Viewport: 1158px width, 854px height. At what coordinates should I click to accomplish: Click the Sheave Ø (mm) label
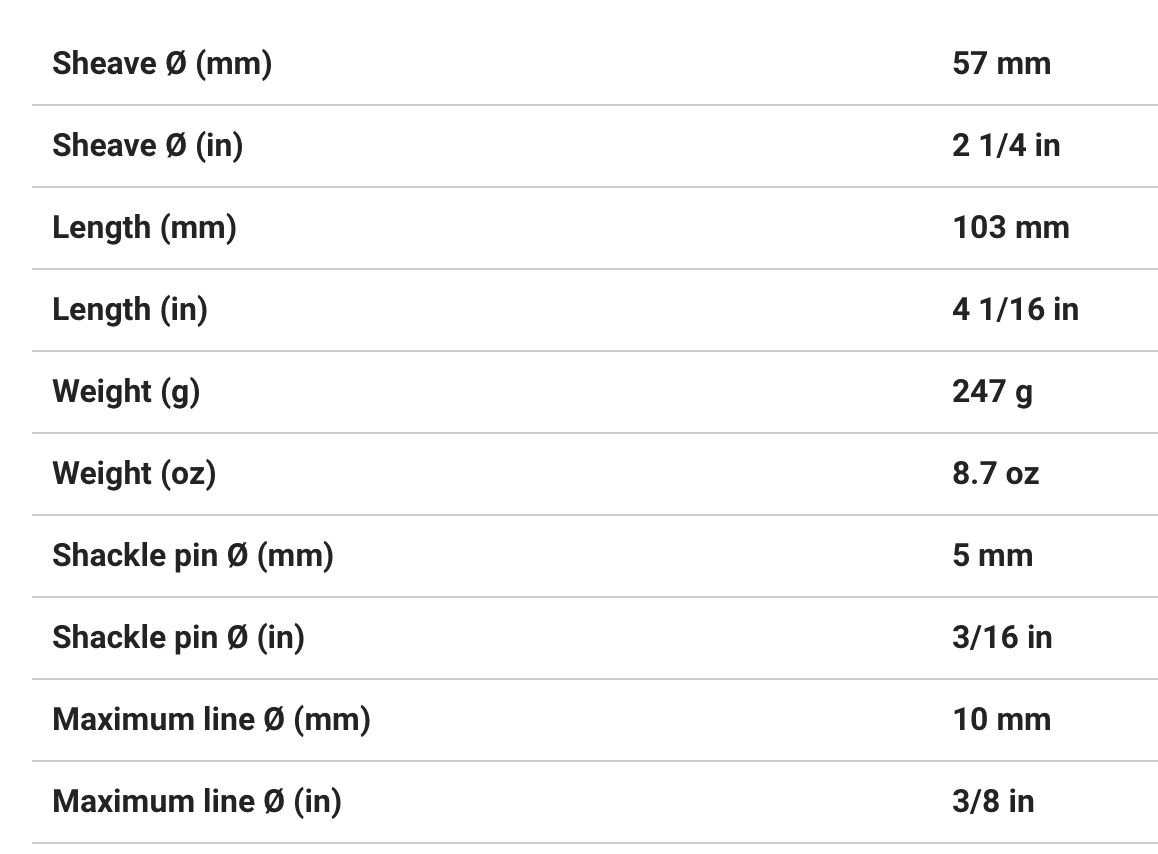point(162,63)
